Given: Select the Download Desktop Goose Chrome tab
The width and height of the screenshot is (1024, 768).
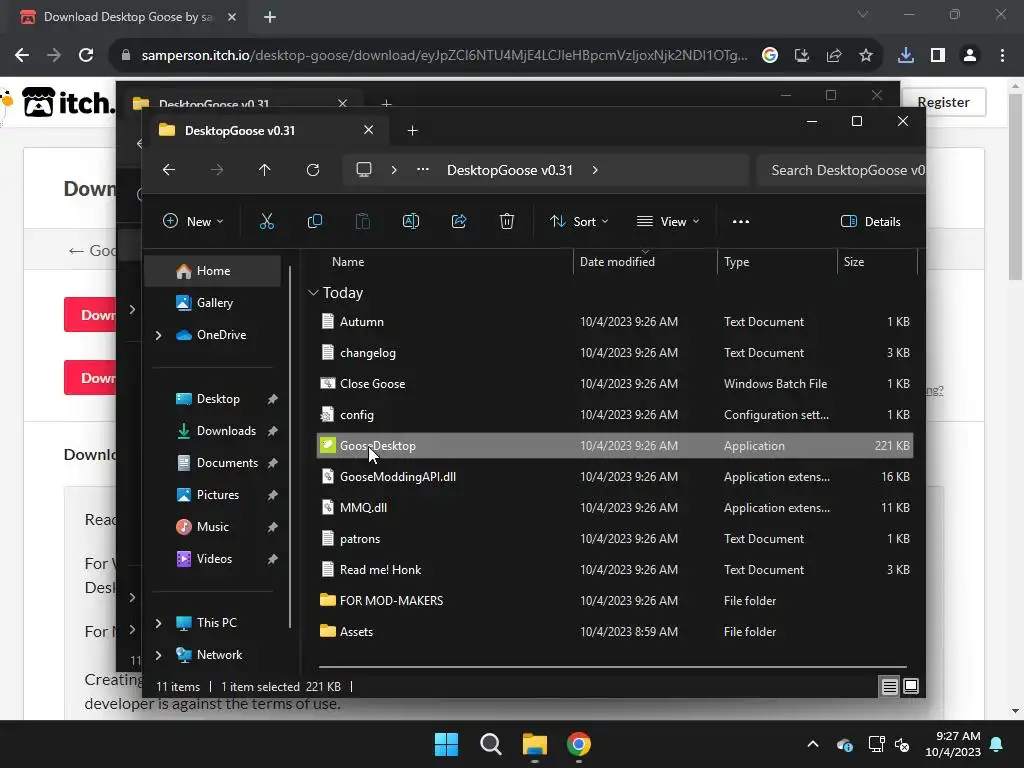Looking at the screenshot, I should [x=128, y=17].
